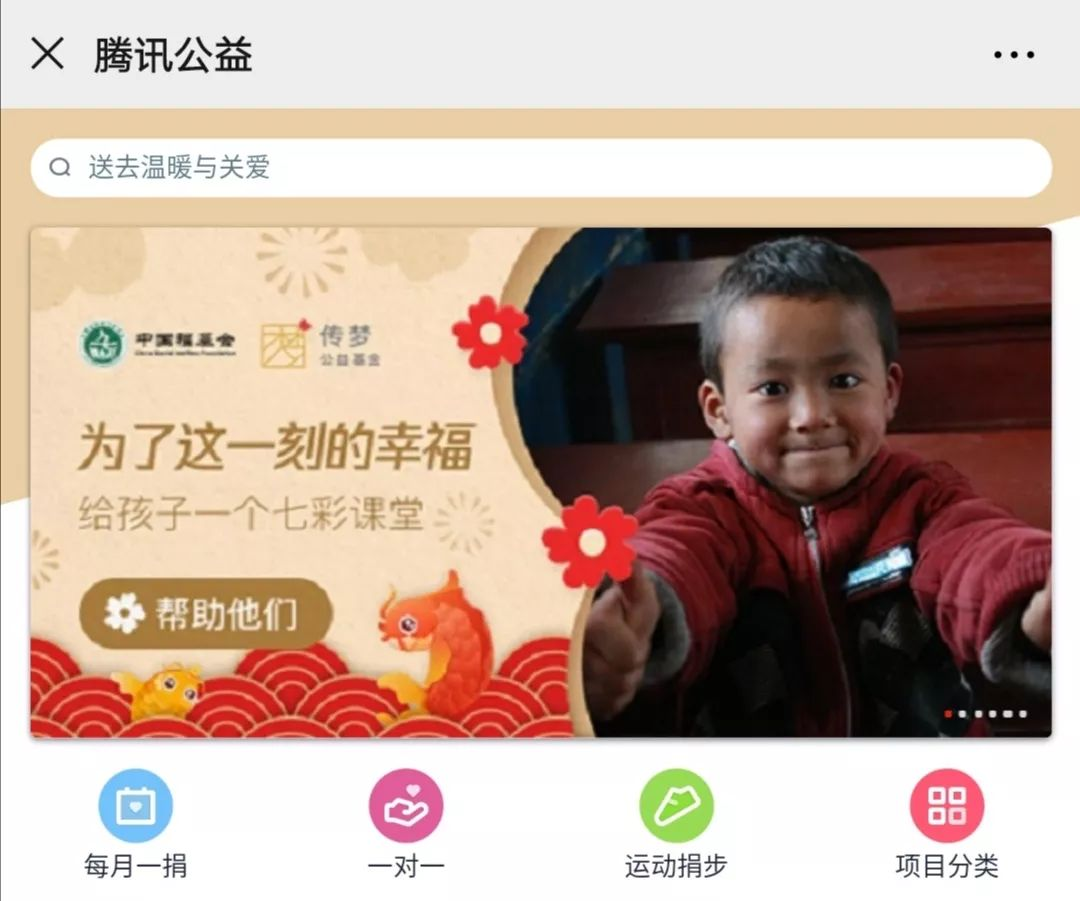Open 项目分类 grid icon
This screenshot has width=1080, height=901.
click(947, 805)
